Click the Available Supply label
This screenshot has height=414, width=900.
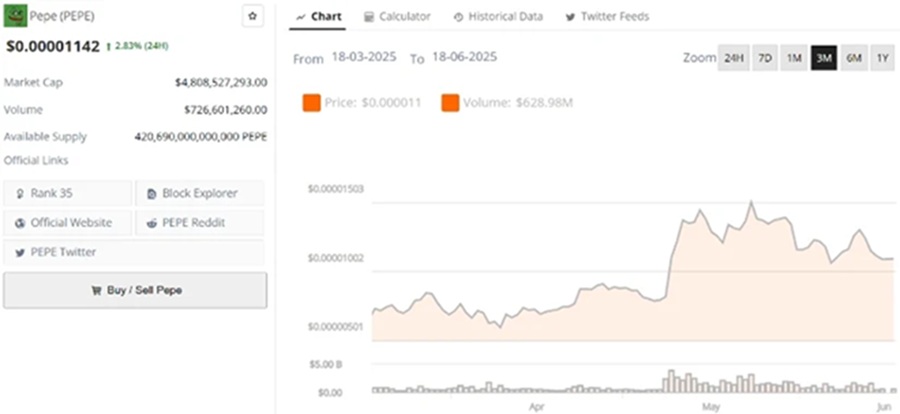tap(45, 137)
